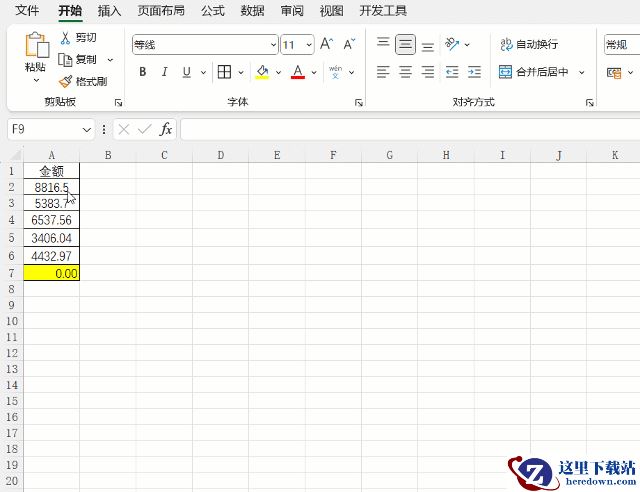Viewport: 640px width, 492px height.
Task: Open the font name dropdown
Action: [273, 45]
